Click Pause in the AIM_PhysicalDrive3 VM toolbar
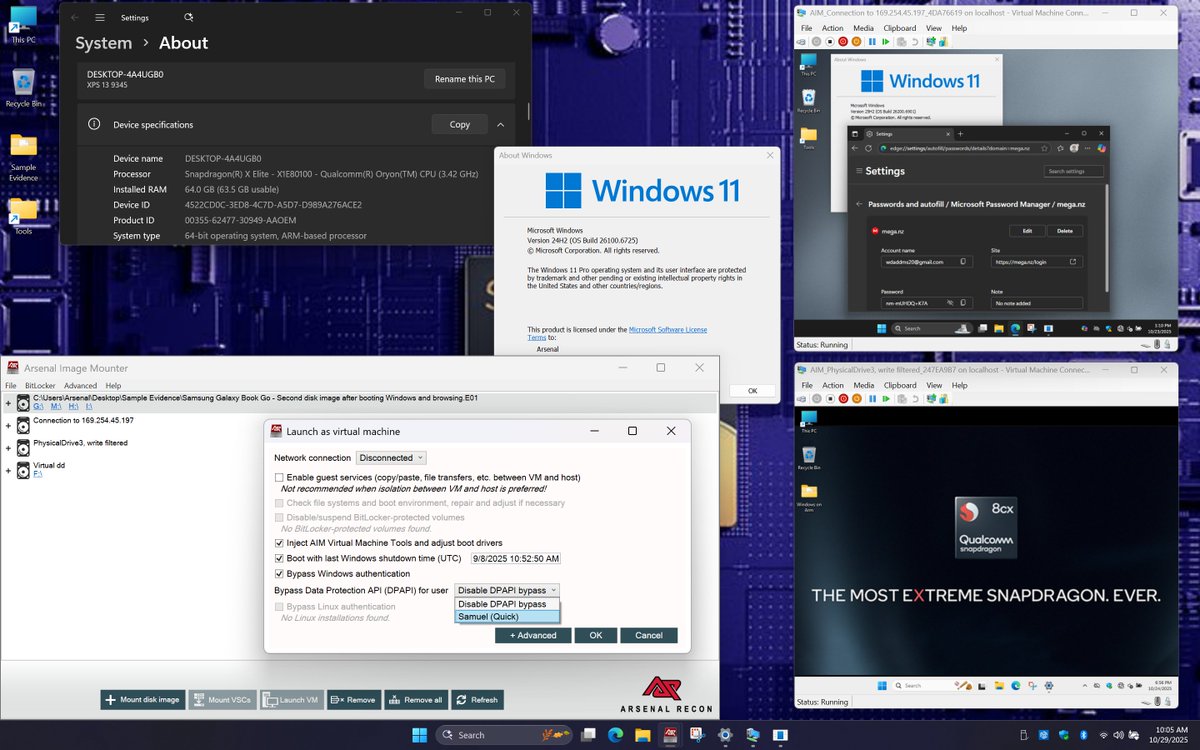 [x=872, y=399]
